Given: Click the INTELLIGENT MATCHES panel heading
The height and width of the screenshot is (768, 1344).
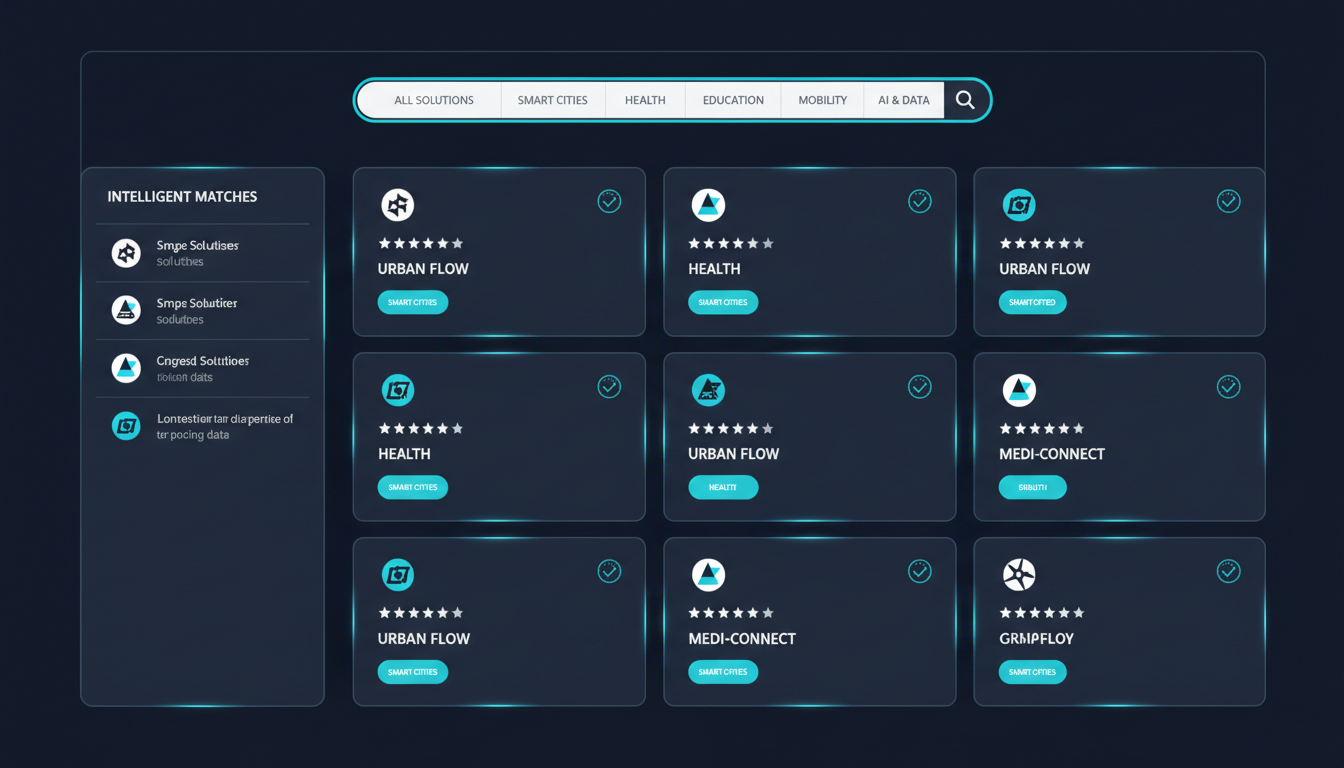Looking at the screenshot, I should 182,197.
